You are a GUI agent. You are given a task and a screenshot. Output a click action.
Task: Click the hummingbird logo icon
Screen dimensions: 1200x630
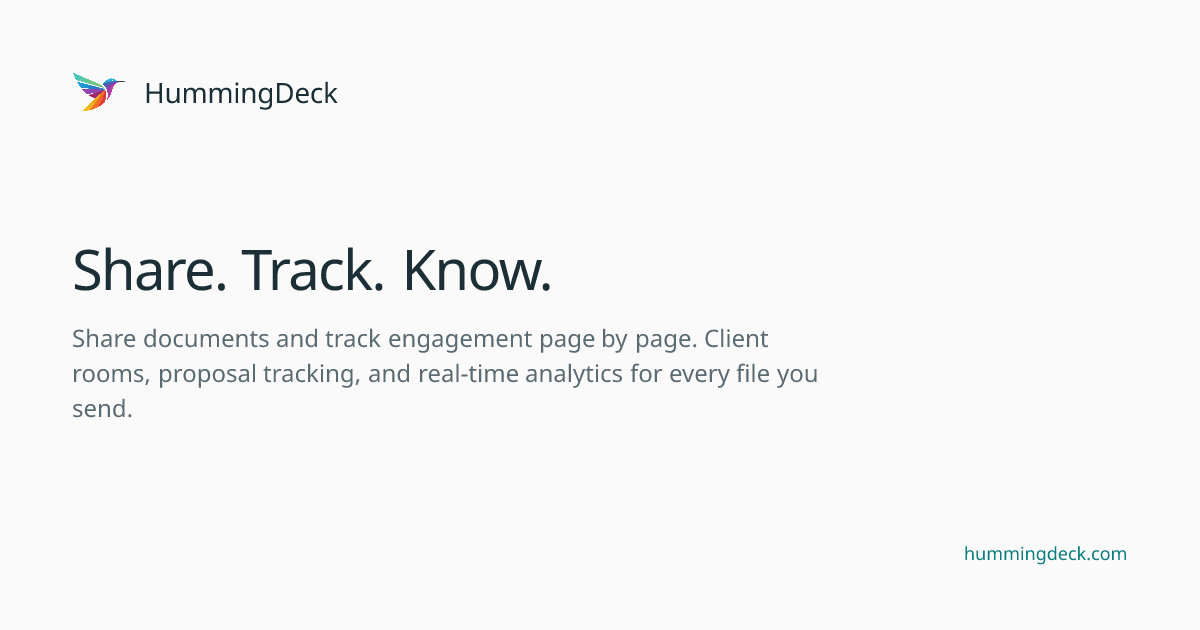tap(98, 92)
